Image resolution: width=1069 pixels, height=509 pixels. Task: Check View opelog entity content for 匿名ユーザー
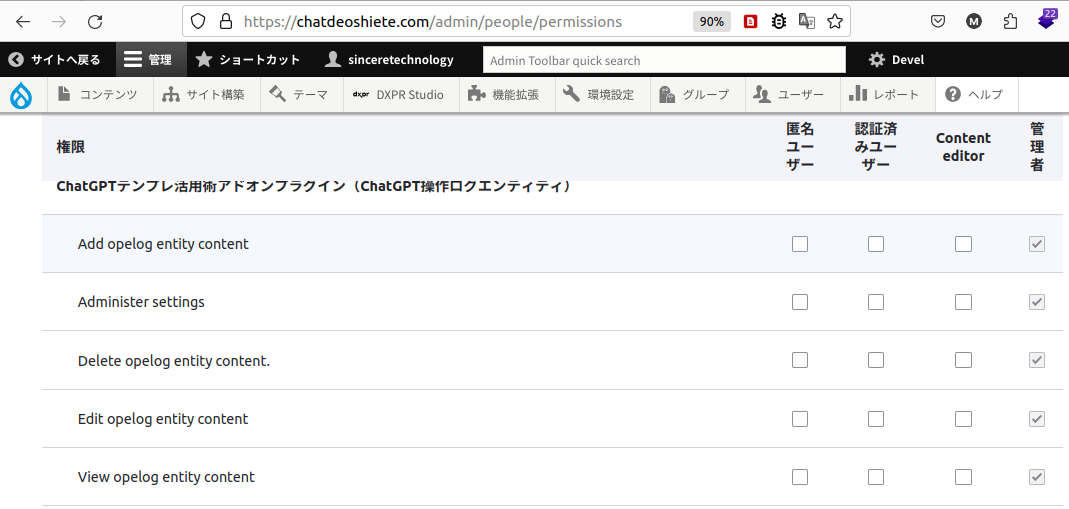point(800,476)
